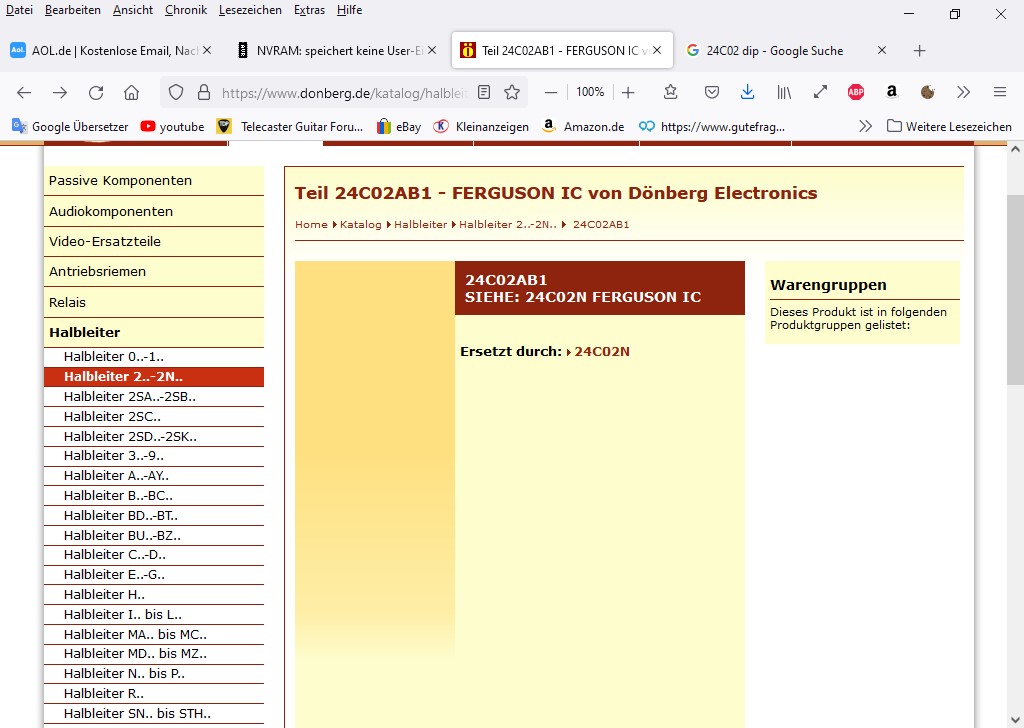Go to Home in breadcrumb
The width and height of the screenshot is (1024, 728).
pos(311,225)
